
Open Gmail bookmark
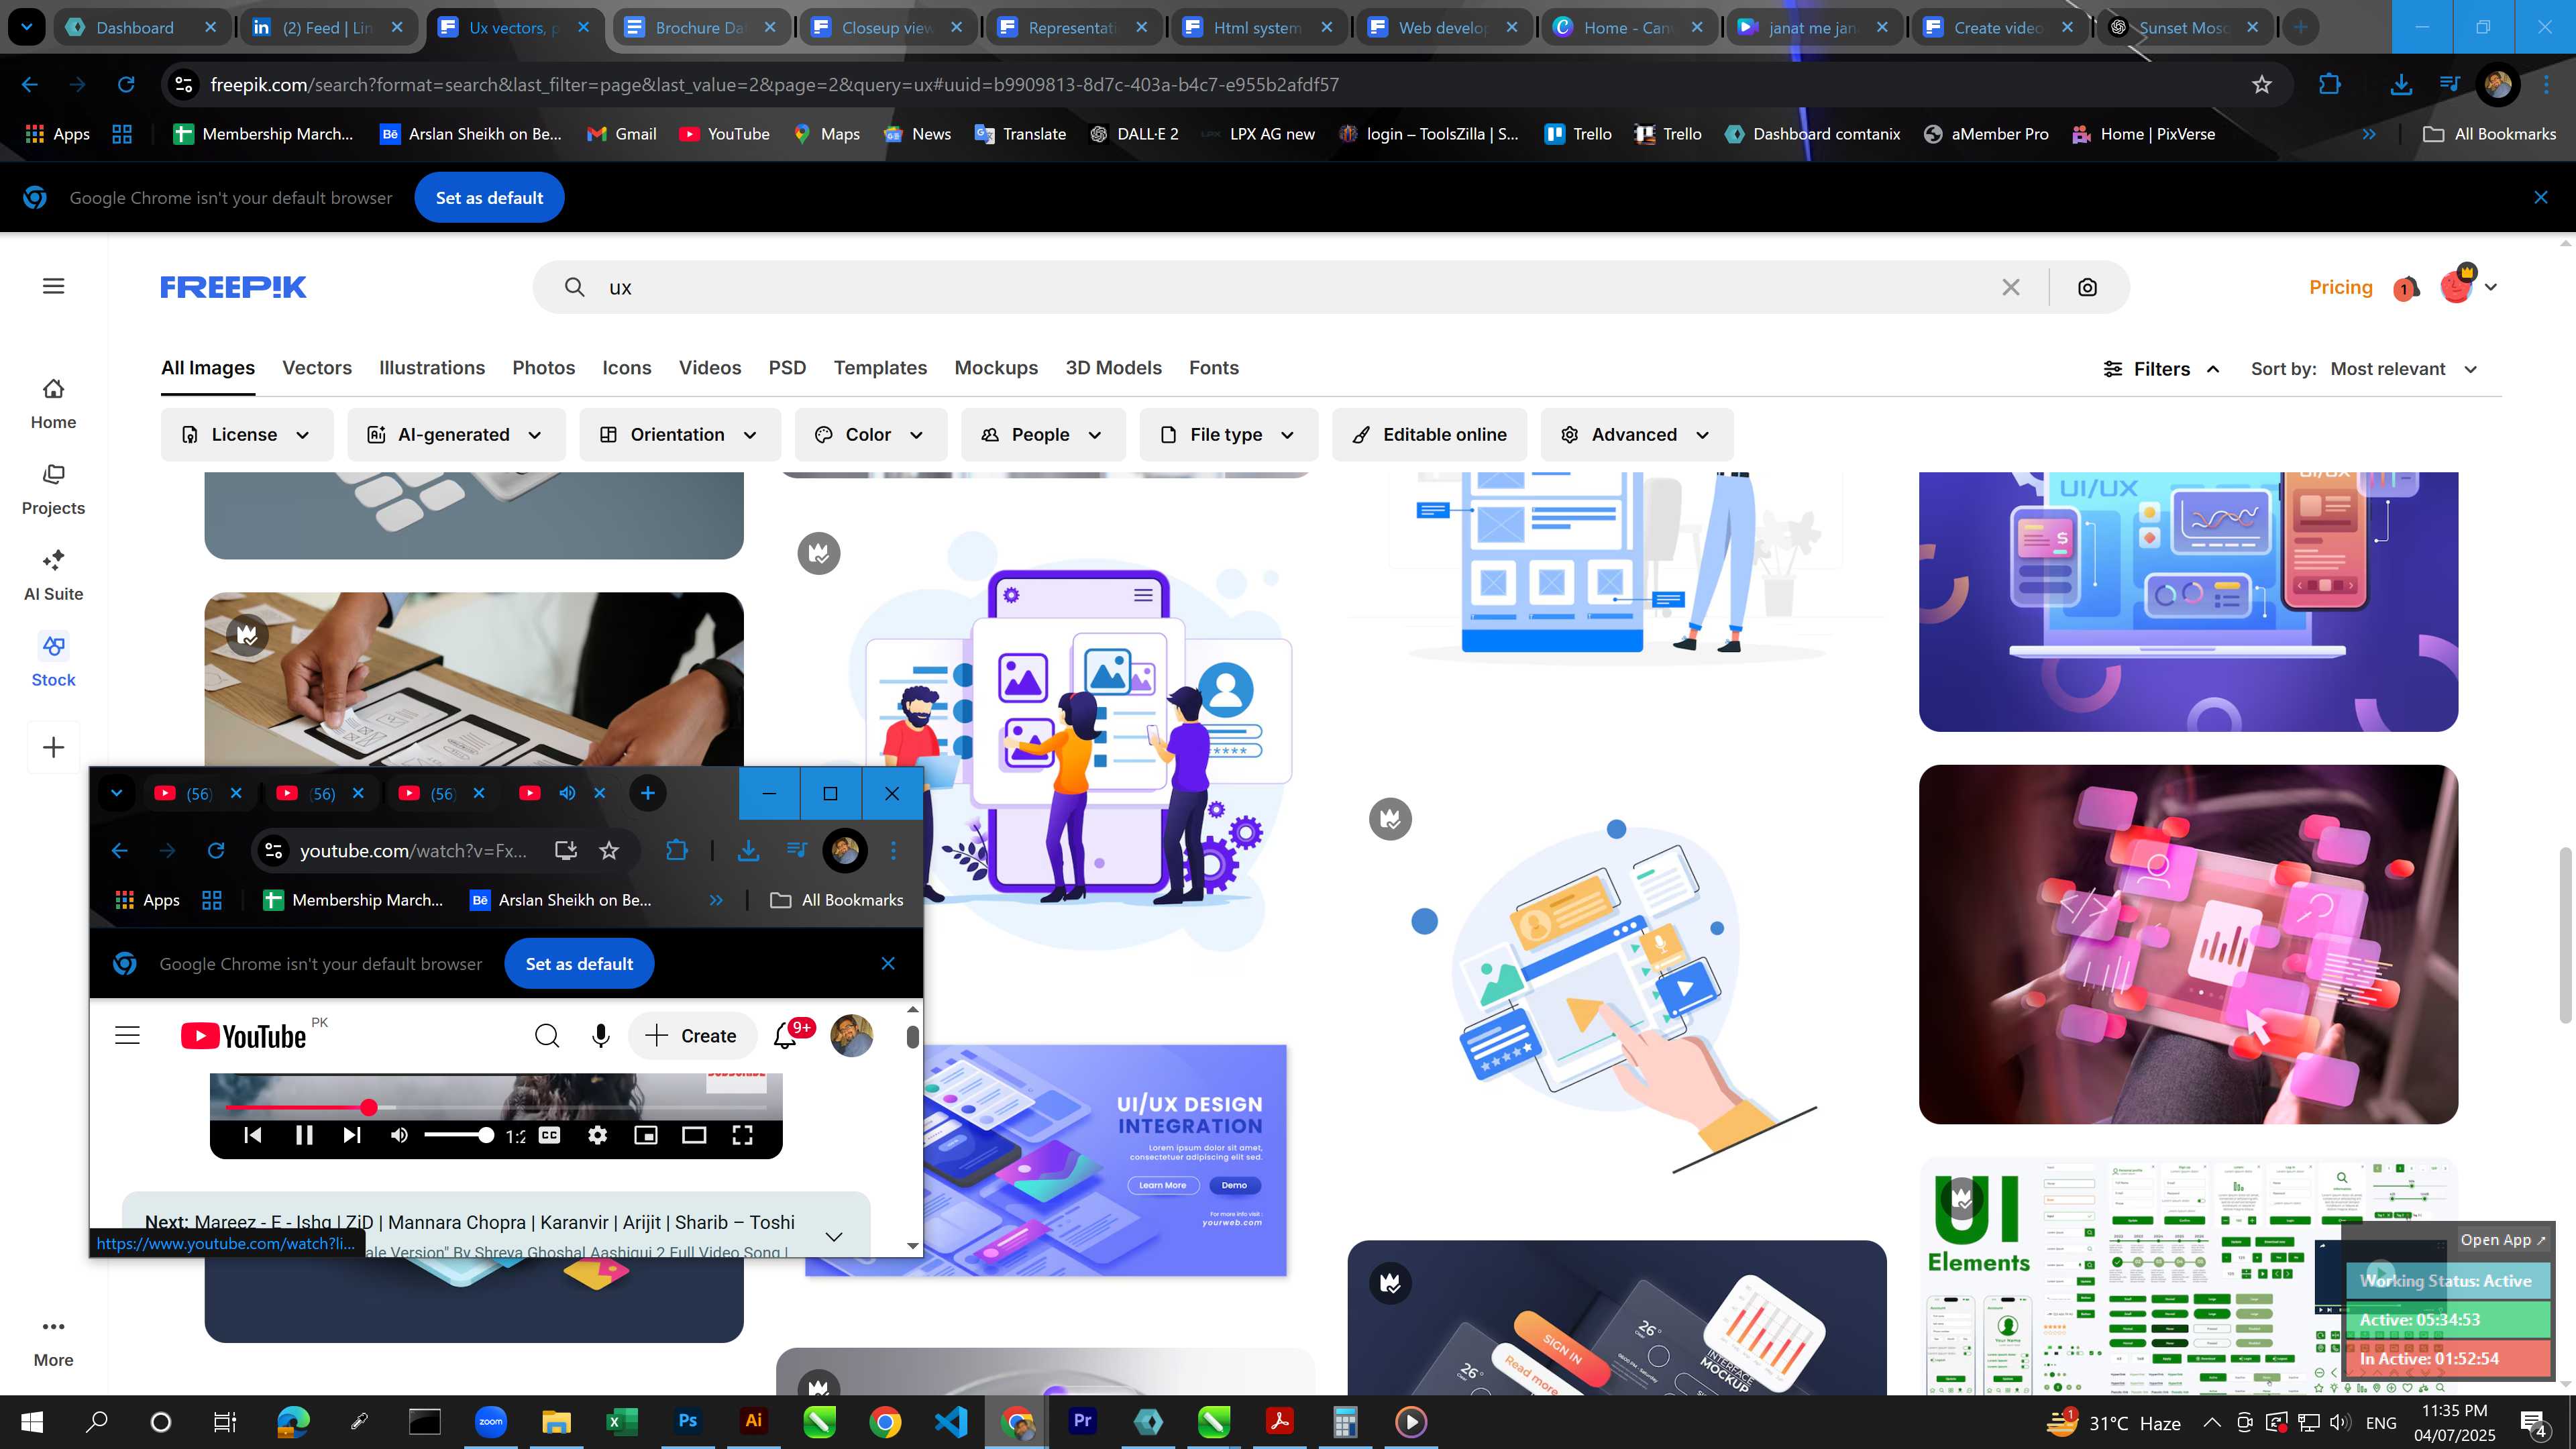[x=622, y=134]
